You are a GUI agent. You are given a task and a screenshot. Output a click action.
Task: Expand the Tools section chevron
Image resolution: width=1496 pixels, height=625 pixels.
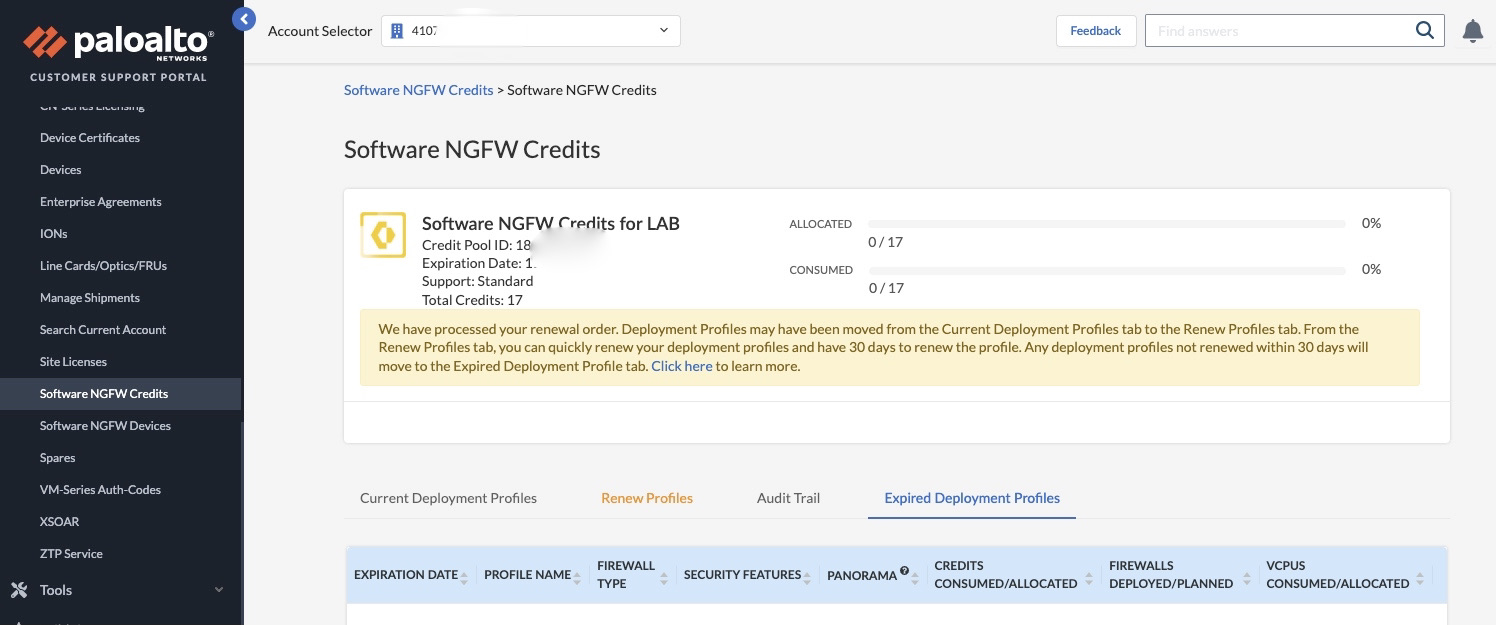tap(219, 590)
